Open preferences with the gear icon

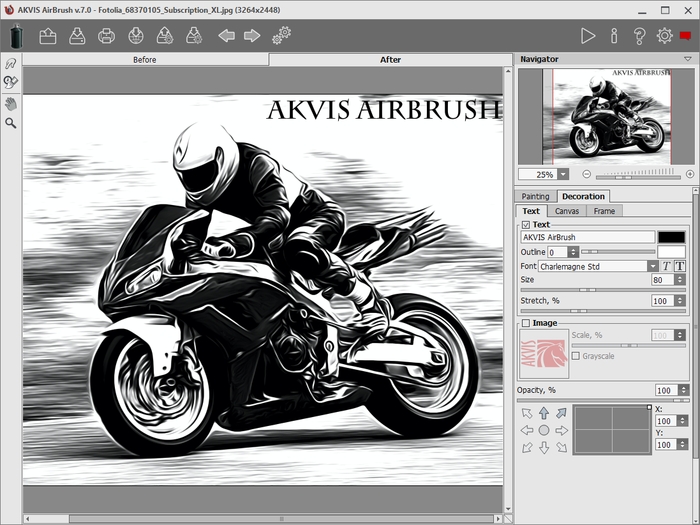pos(665,36)
